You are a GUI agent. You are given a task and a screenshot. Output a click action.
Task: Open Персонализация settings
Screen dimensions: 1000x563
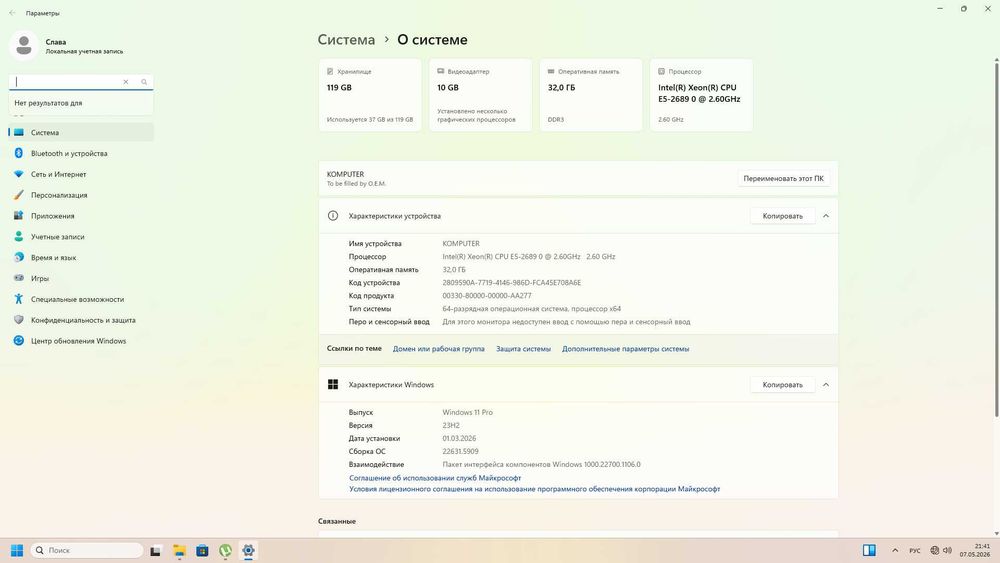81,195
